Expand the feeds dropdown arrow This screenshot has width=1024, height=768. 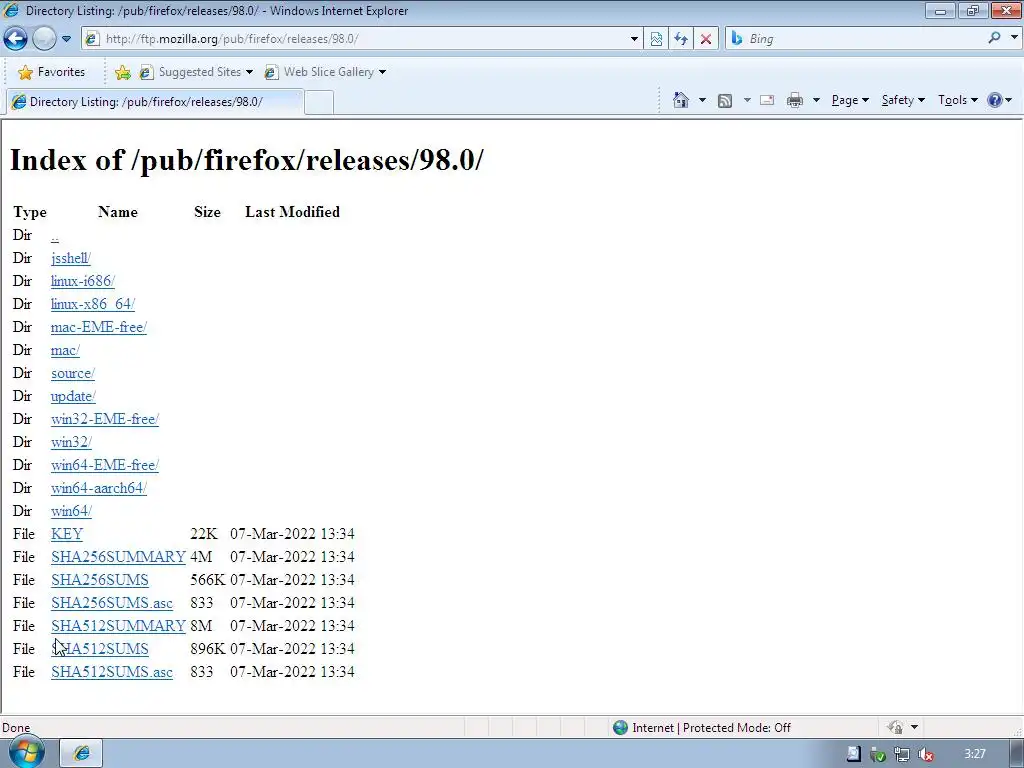click(746, 100)
